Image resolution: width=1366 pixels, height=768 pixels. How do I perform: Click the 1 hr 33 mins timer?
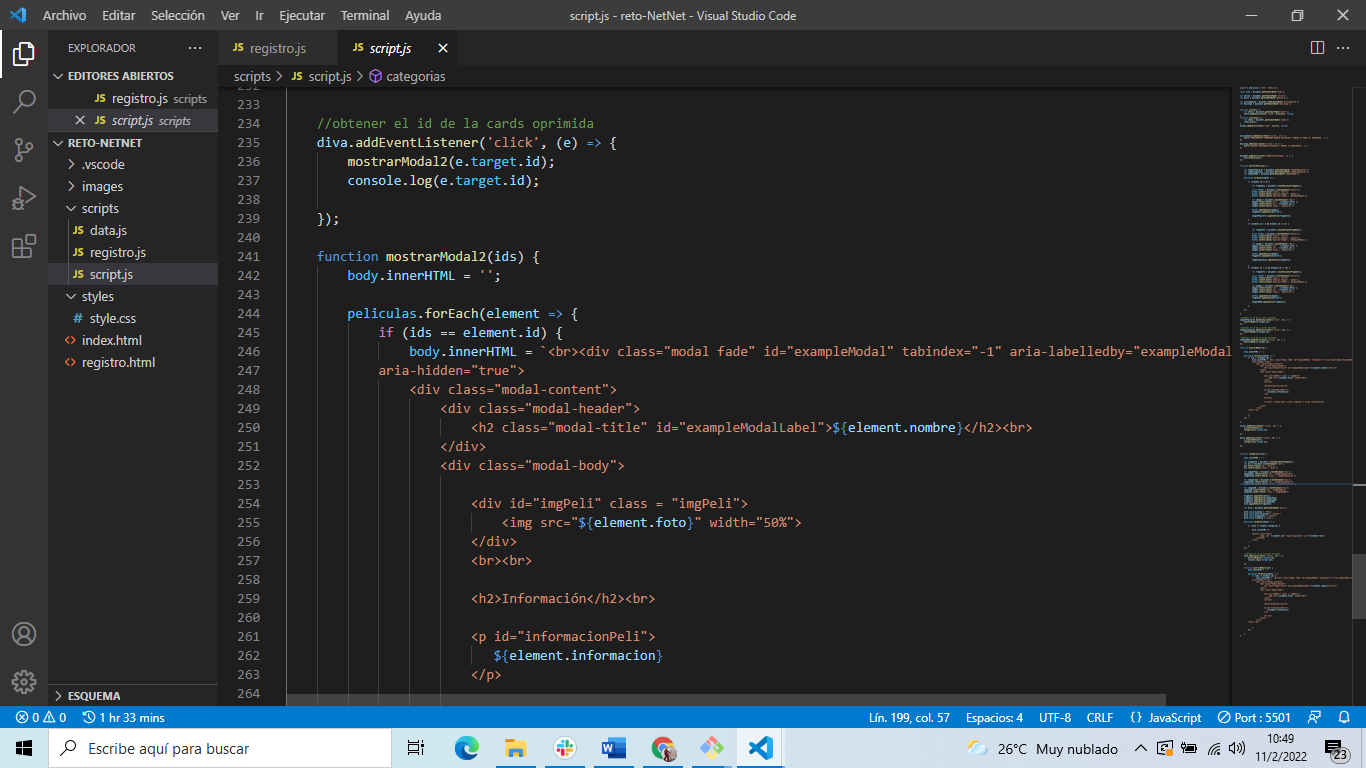tap(124, 717)
